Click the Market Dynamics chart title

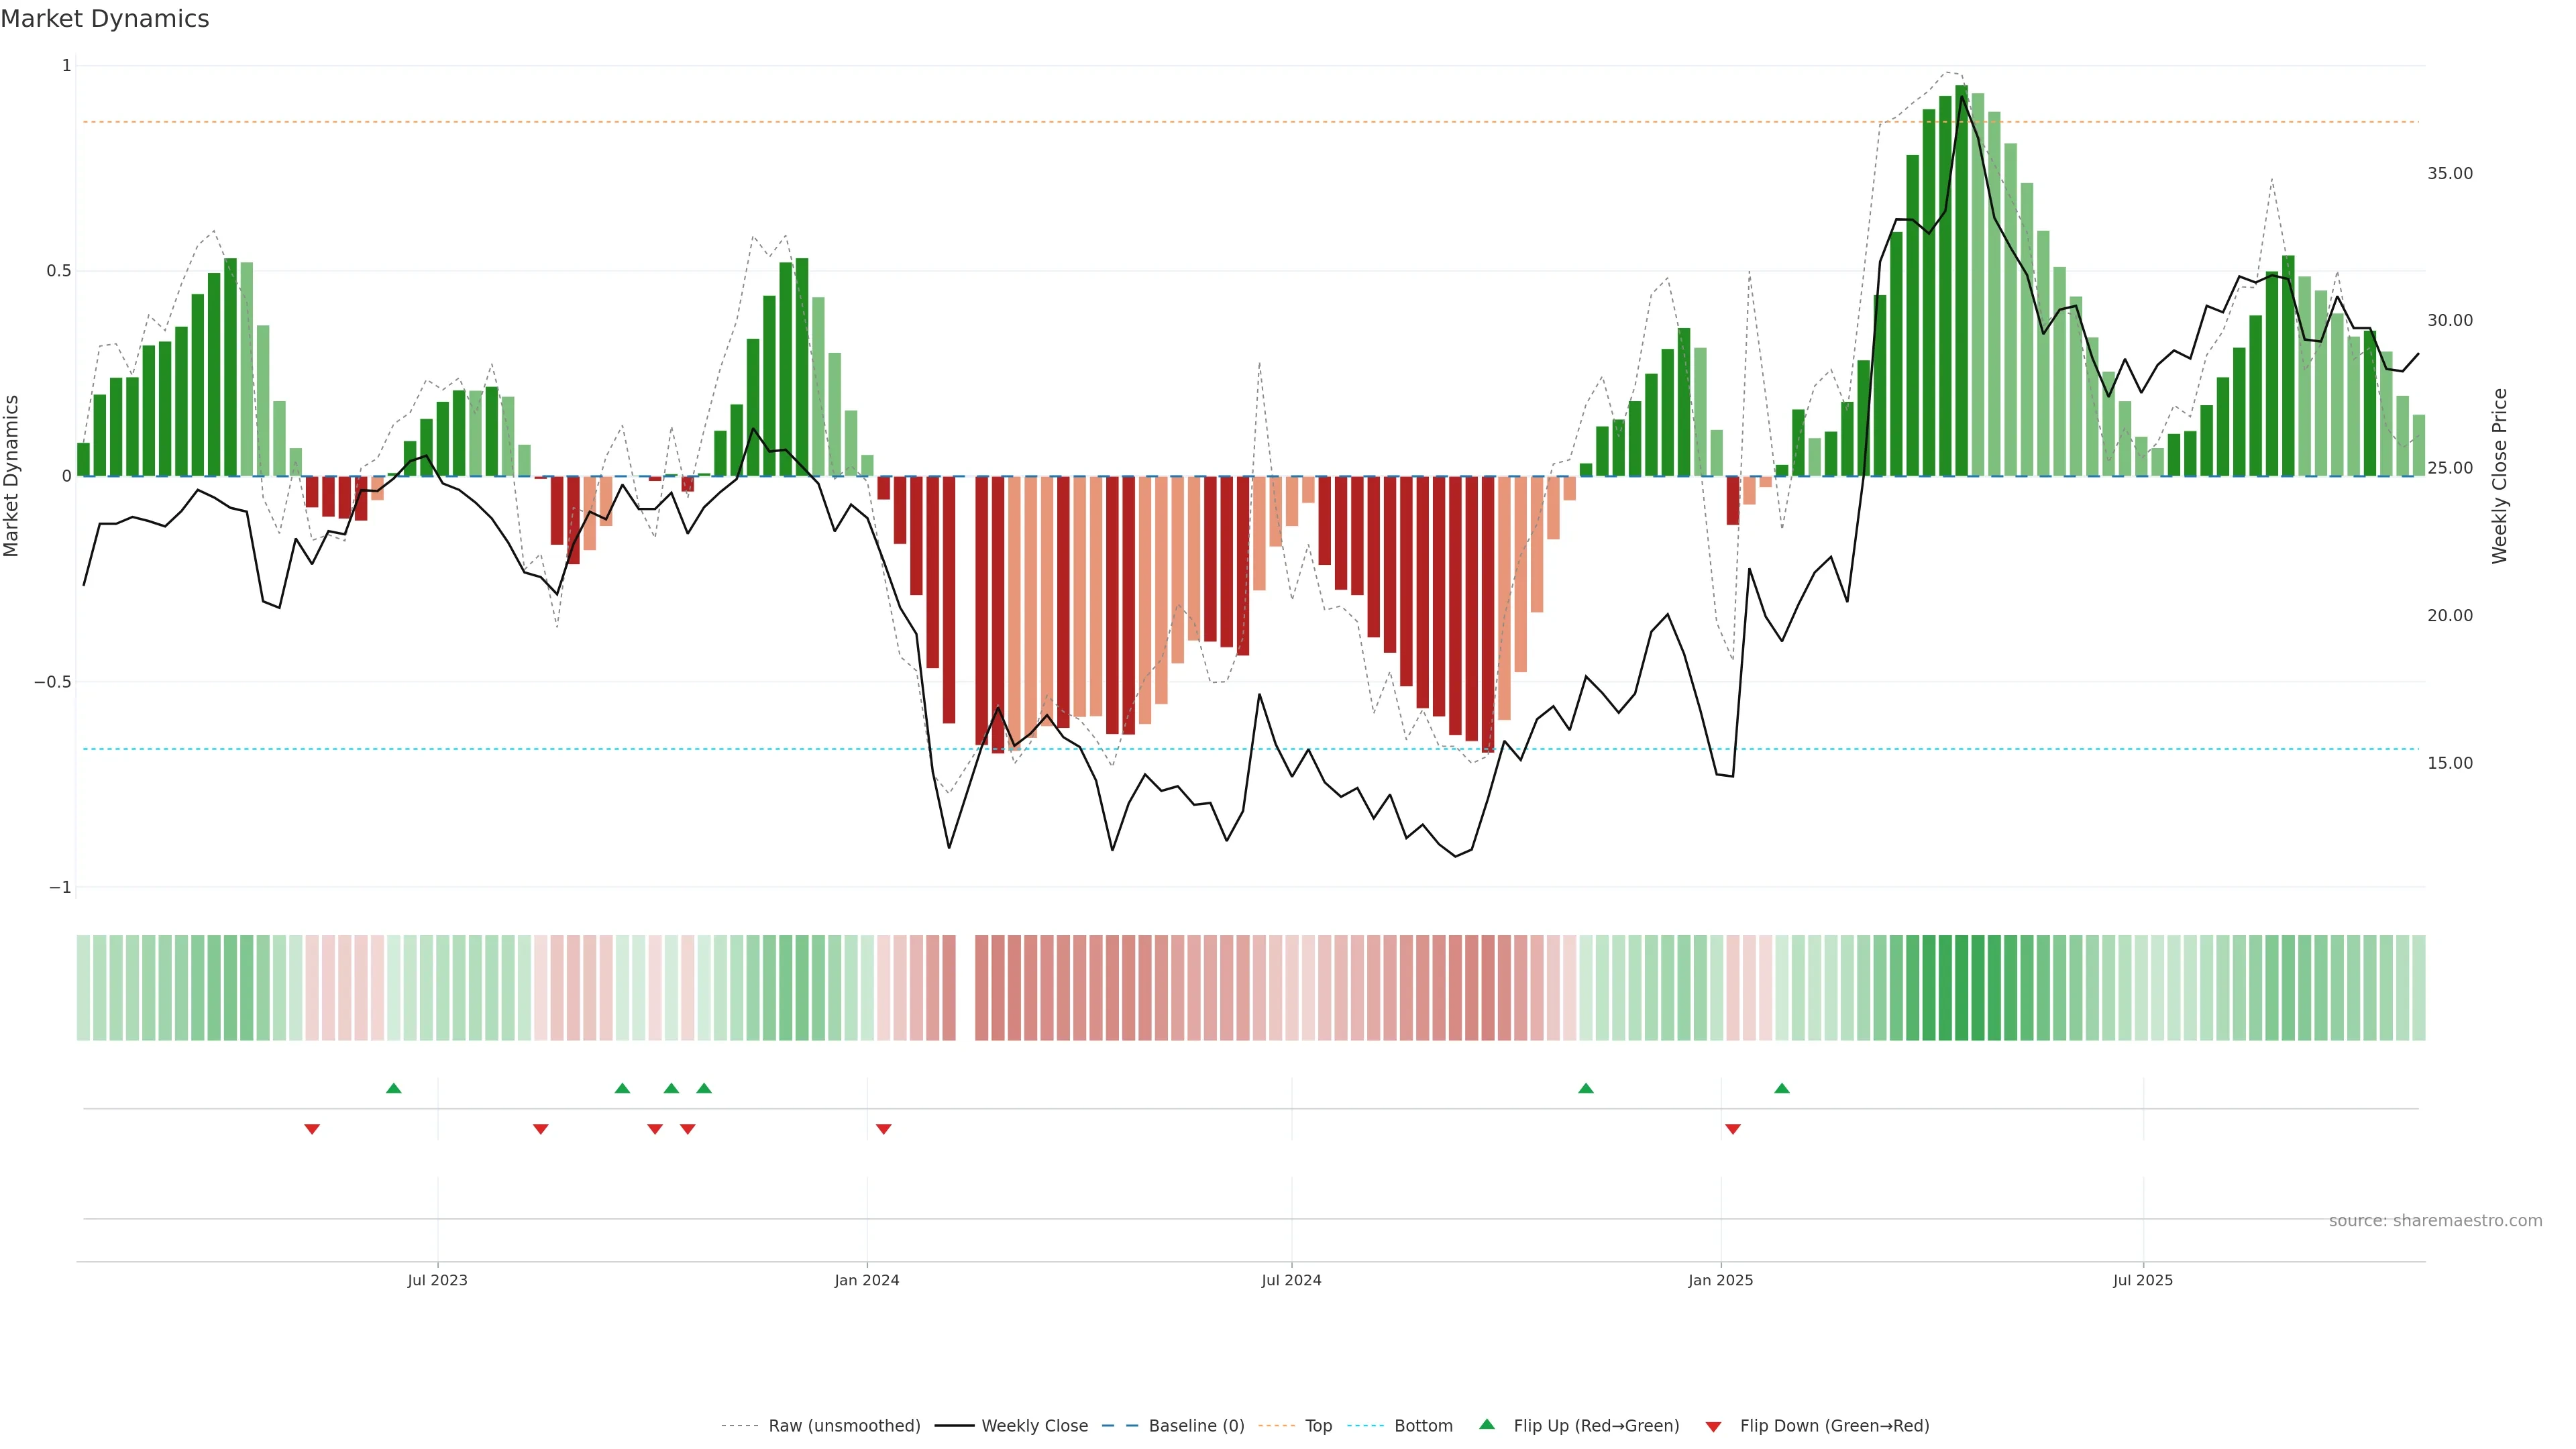(105, 19)
